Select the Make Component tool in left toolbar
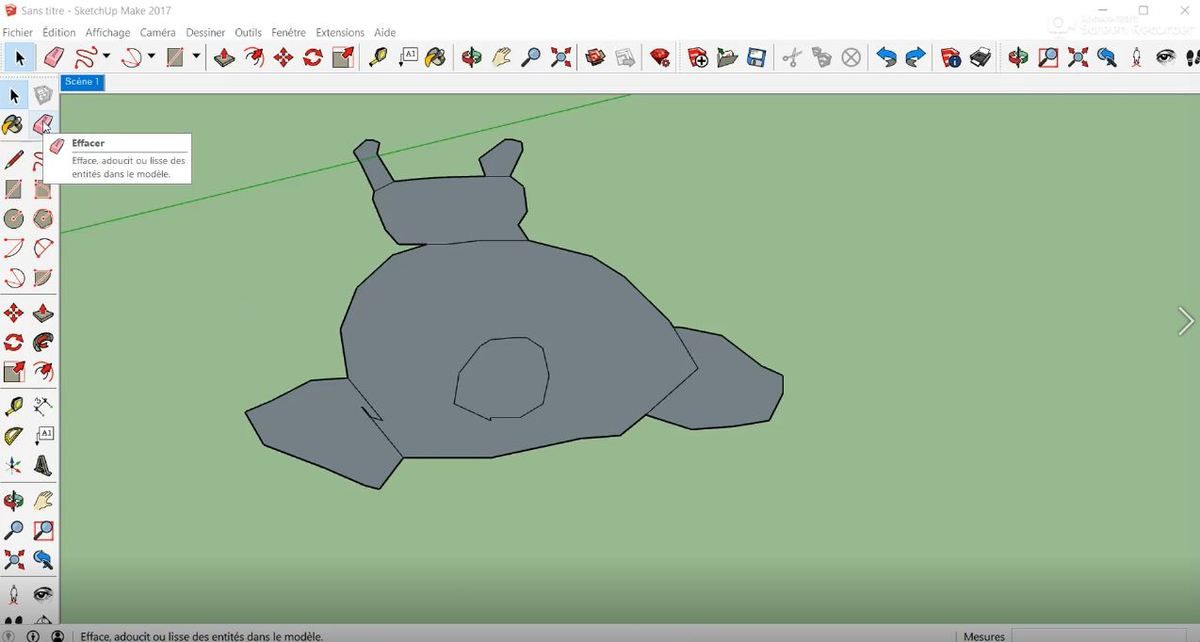The image size is (1200, 642). coord(43,96)
